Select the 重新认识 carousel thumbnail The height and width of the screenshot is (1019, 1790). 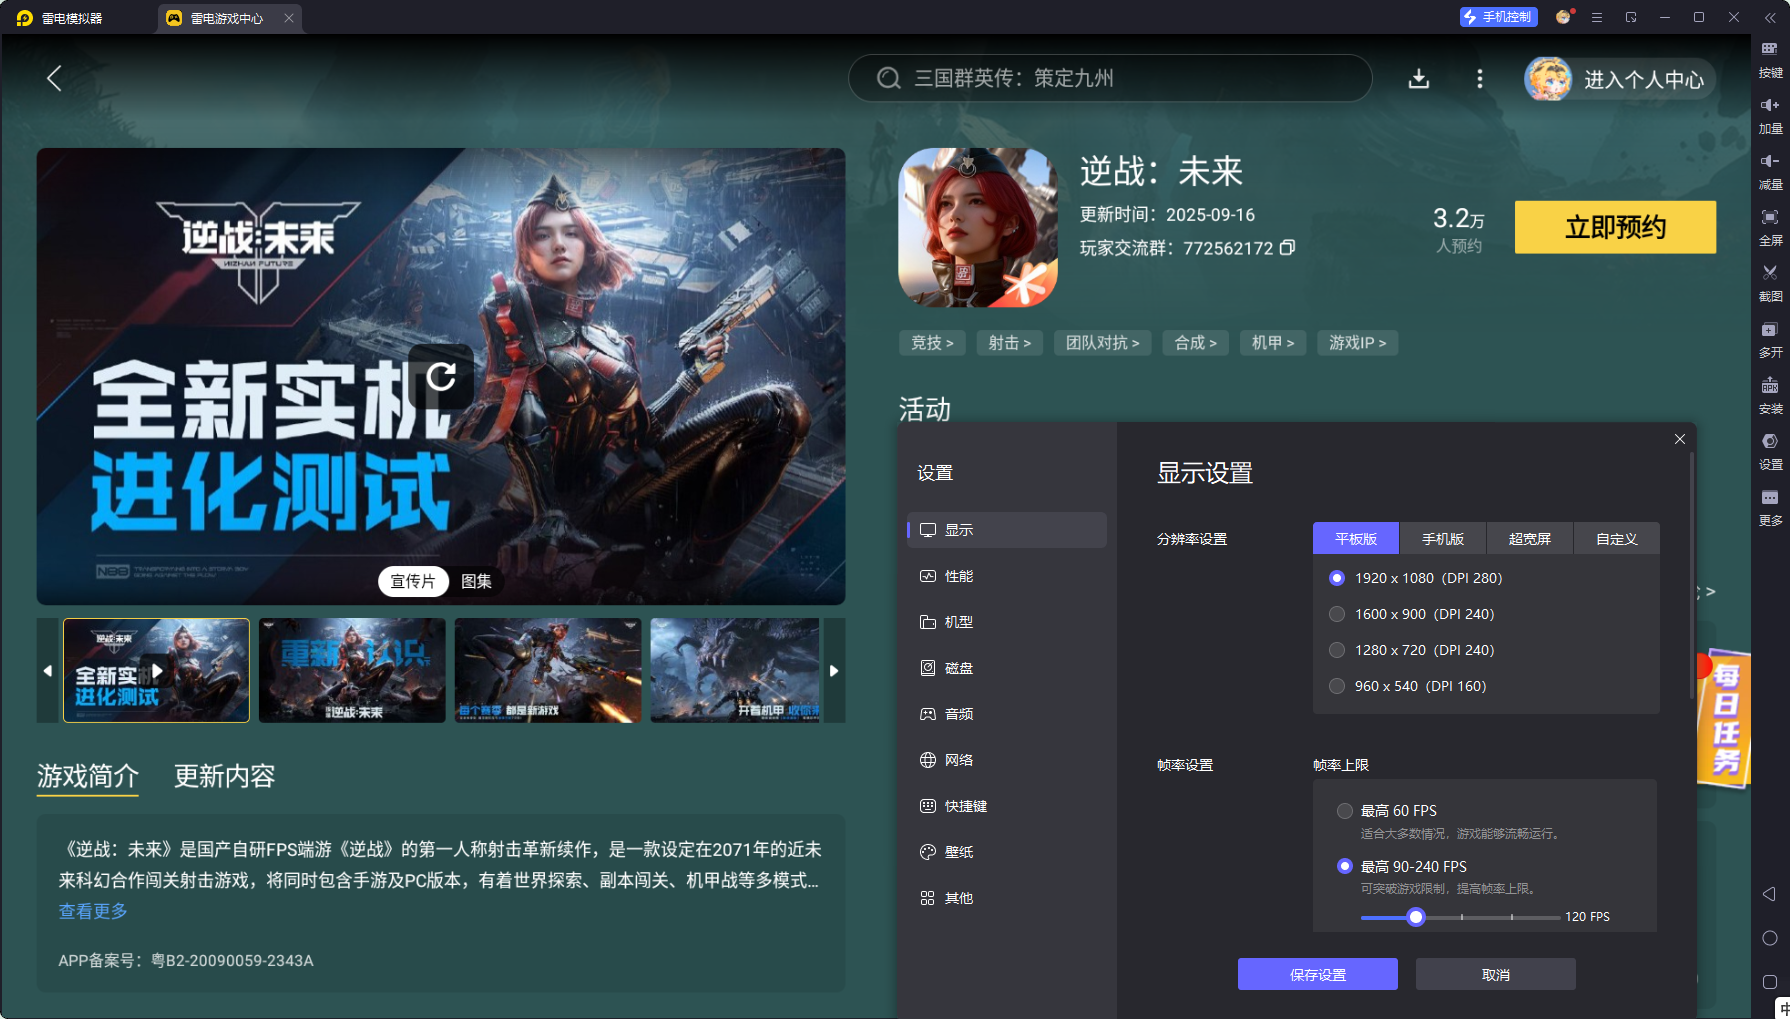[x=352, y=670]
